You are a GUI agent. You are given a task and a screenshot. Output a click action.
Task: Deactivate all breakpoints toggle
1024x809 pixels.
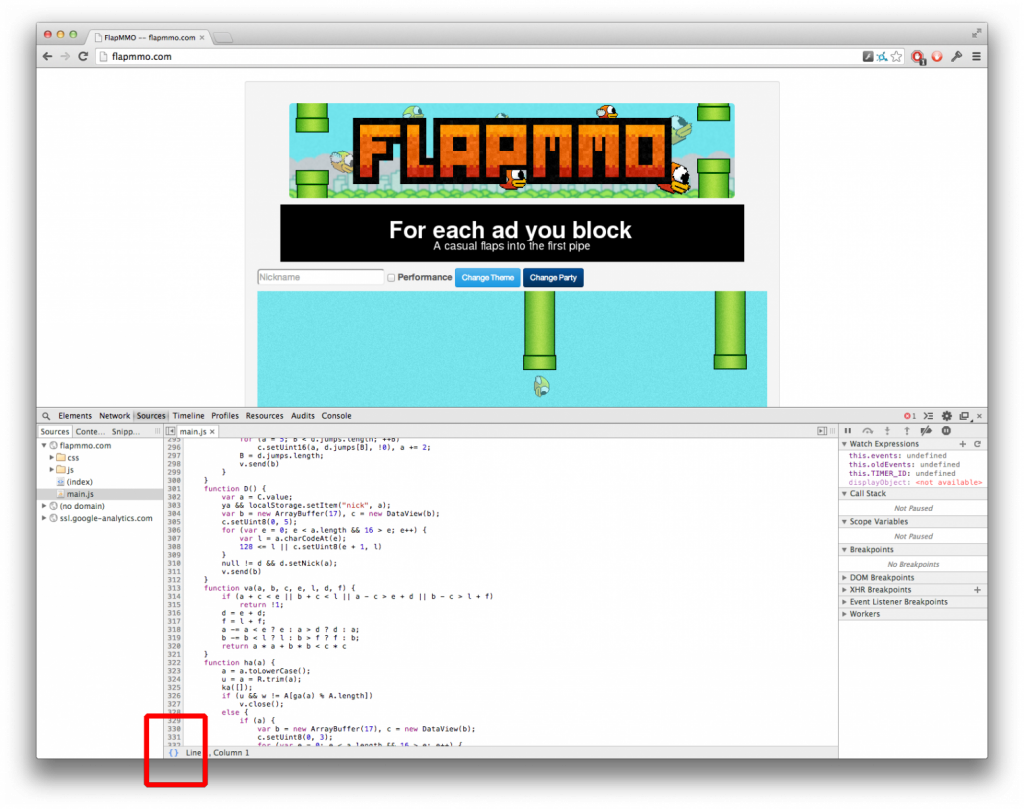[x=926, y=431]
